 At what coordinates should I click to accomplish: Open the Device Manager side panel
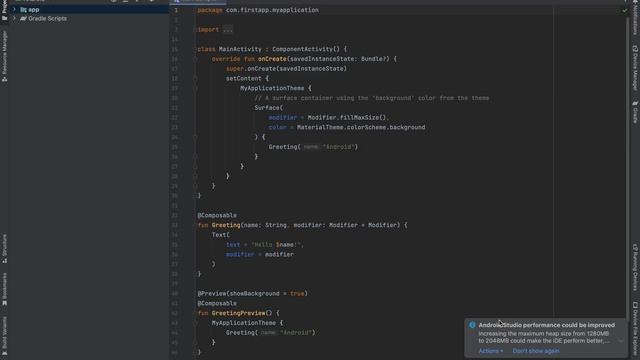pos(635,68)
